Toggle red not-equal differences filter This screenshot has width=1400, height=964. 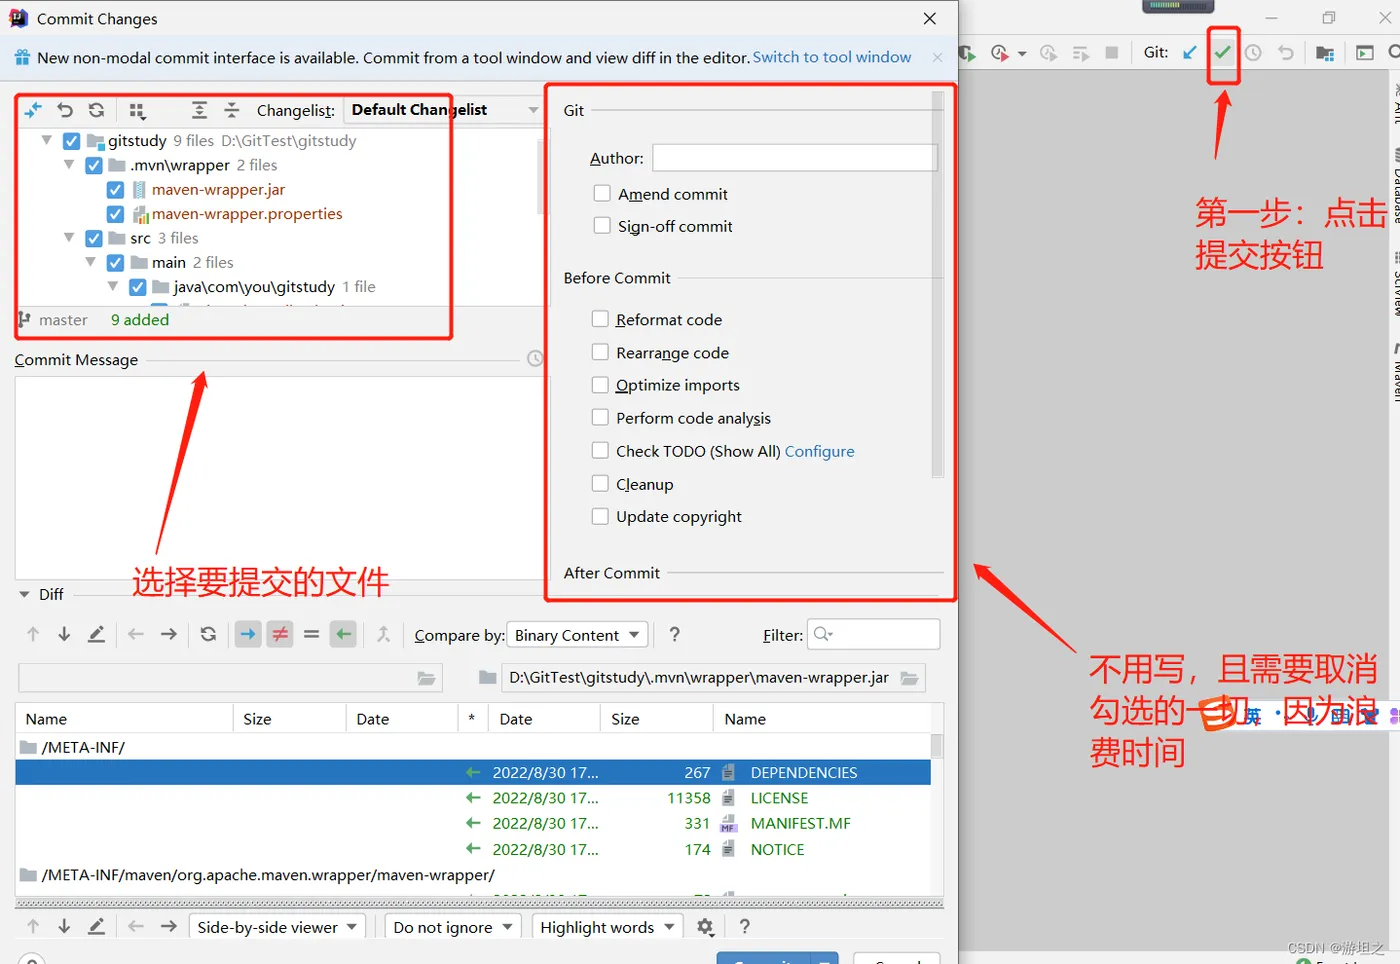(280, 634)
